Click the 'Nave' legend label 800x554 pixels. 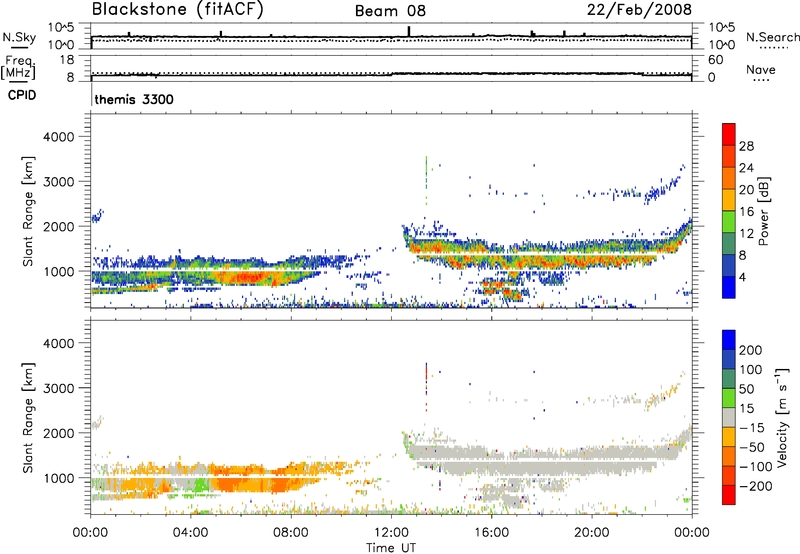[x=760, y=70]
